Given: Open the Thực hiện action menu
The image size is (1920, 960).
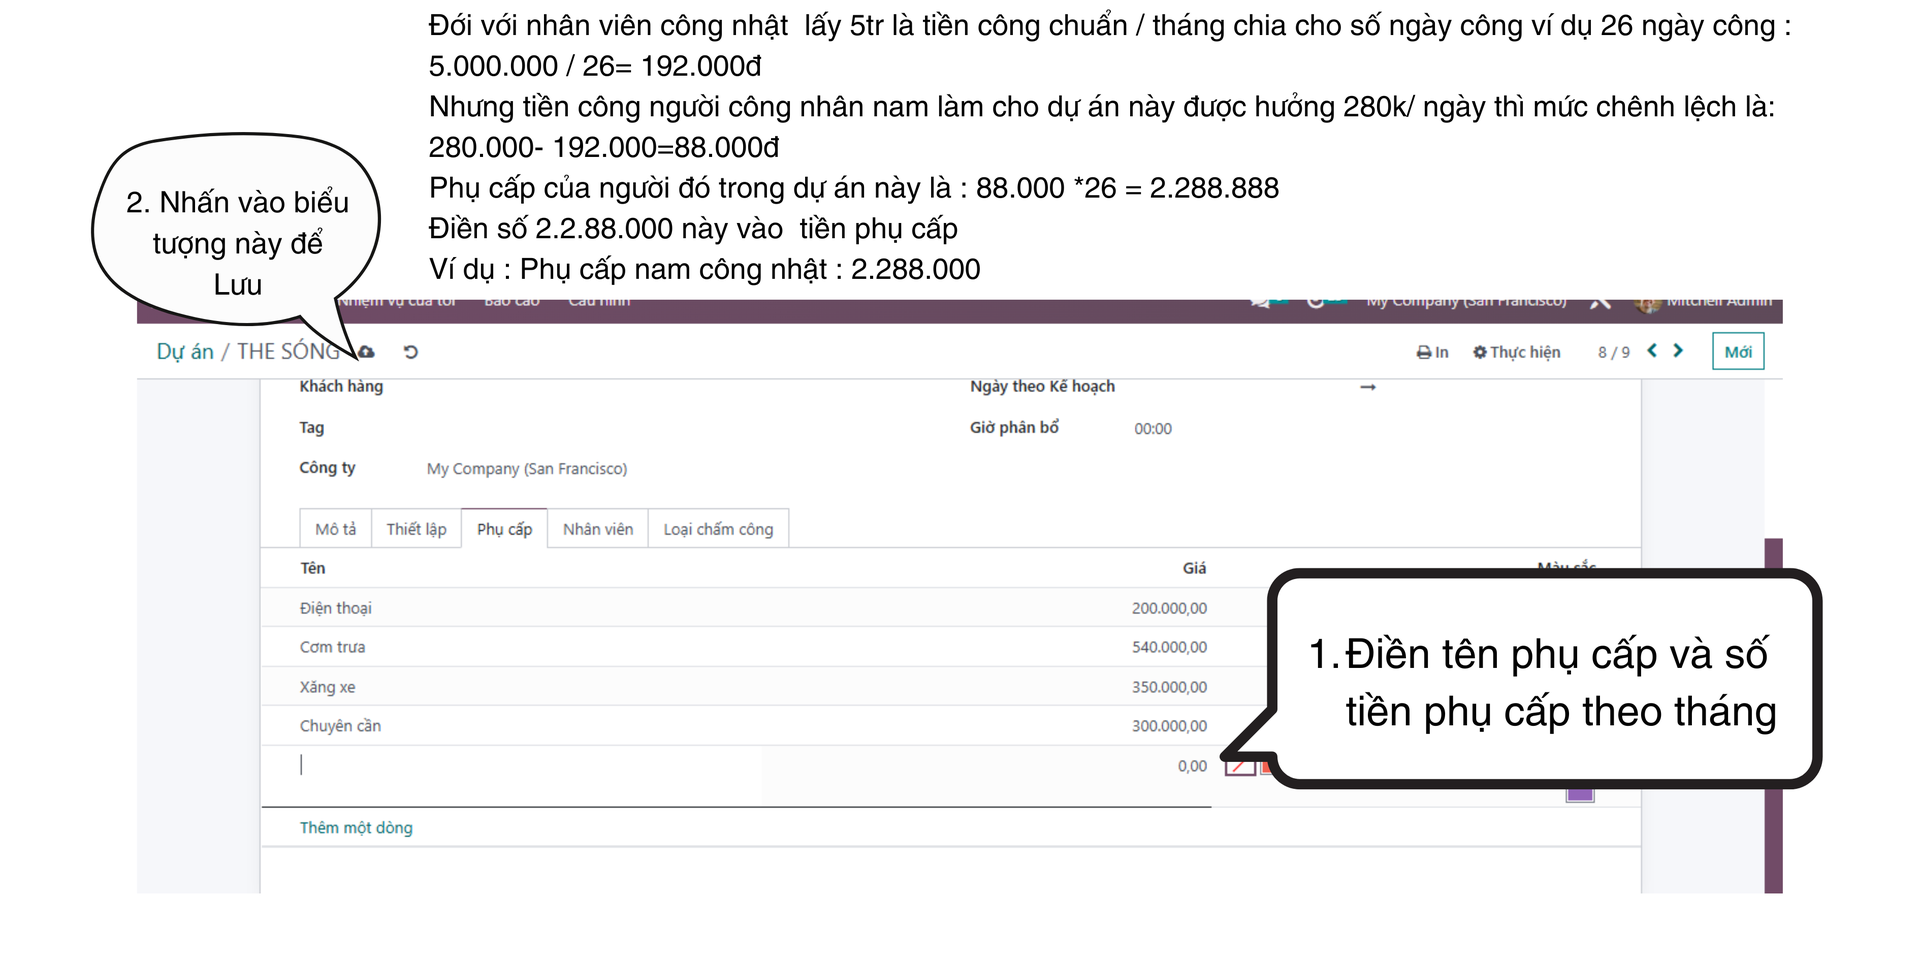Looking at the screenshot, I should tap(1516, 352).
